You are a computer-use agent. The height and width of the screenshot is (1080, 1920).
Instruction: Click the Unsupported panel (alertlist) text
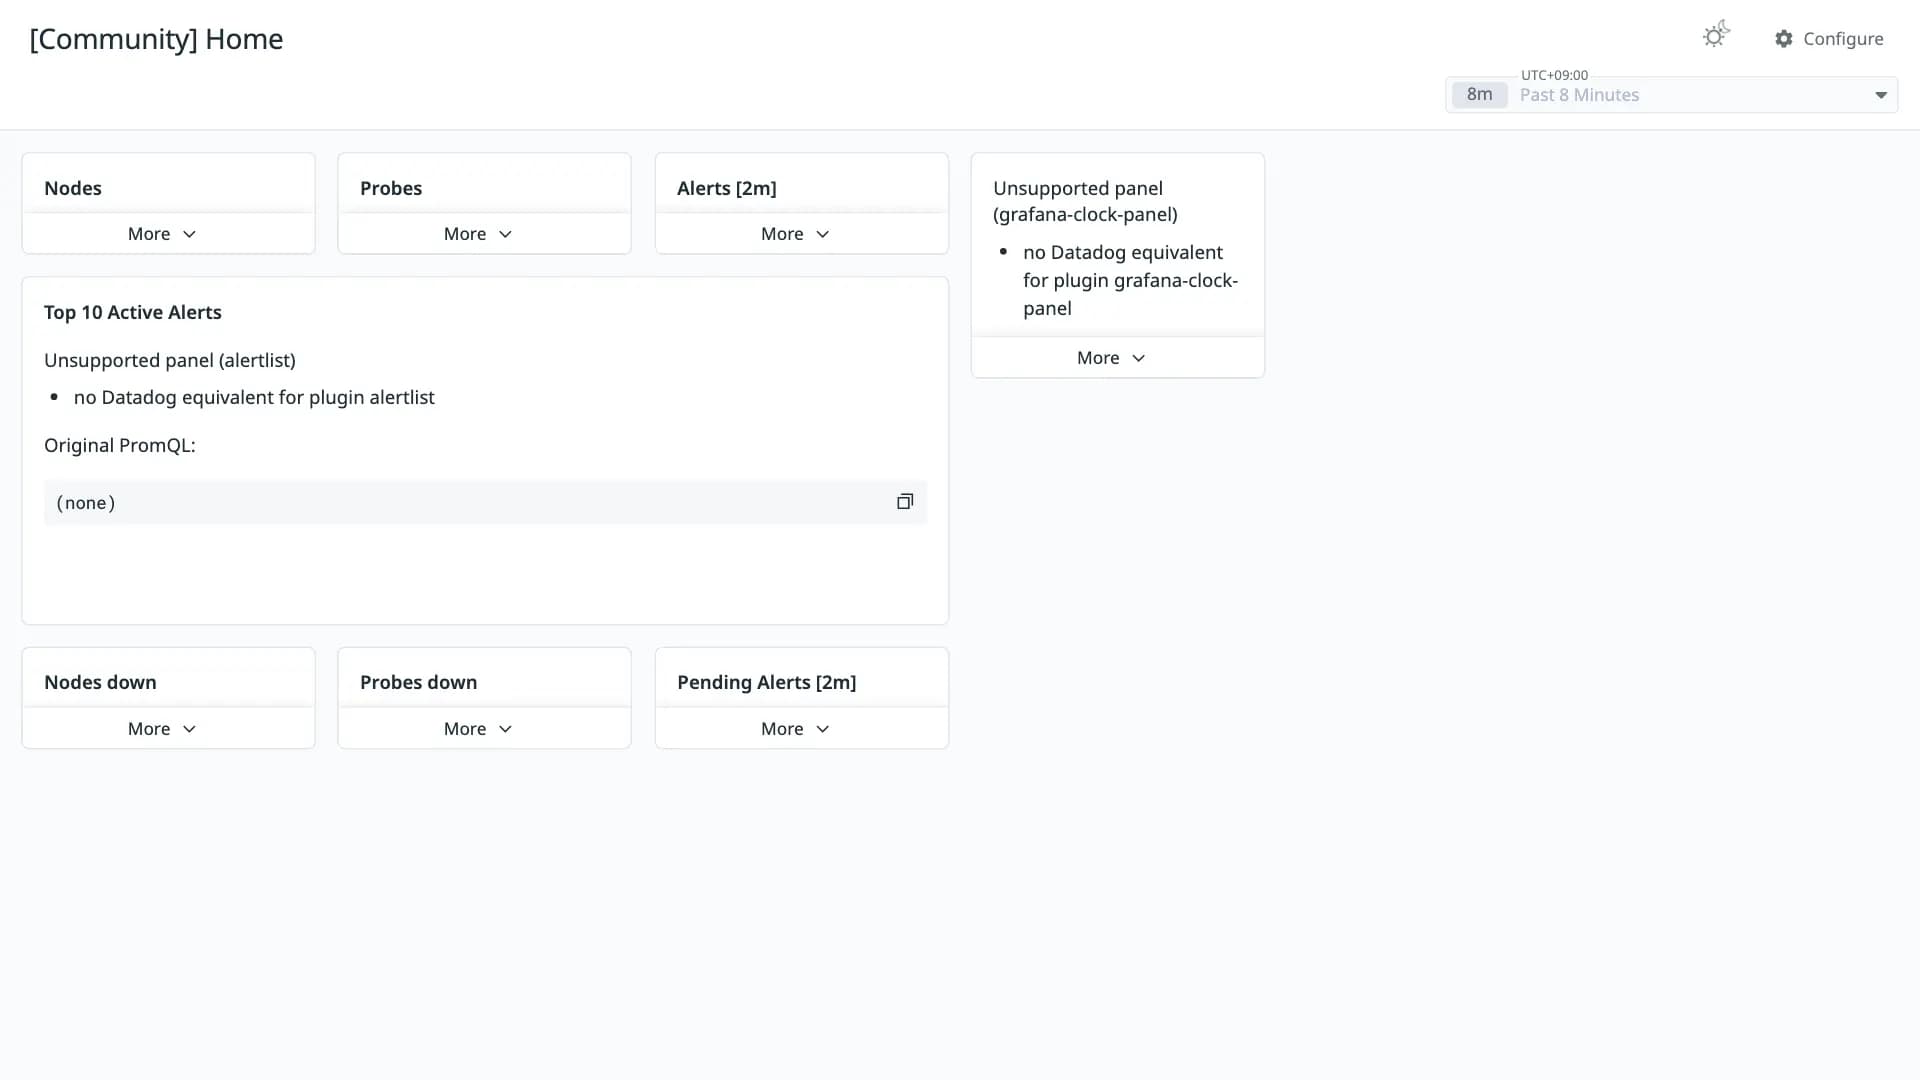[x=170, y=360]
